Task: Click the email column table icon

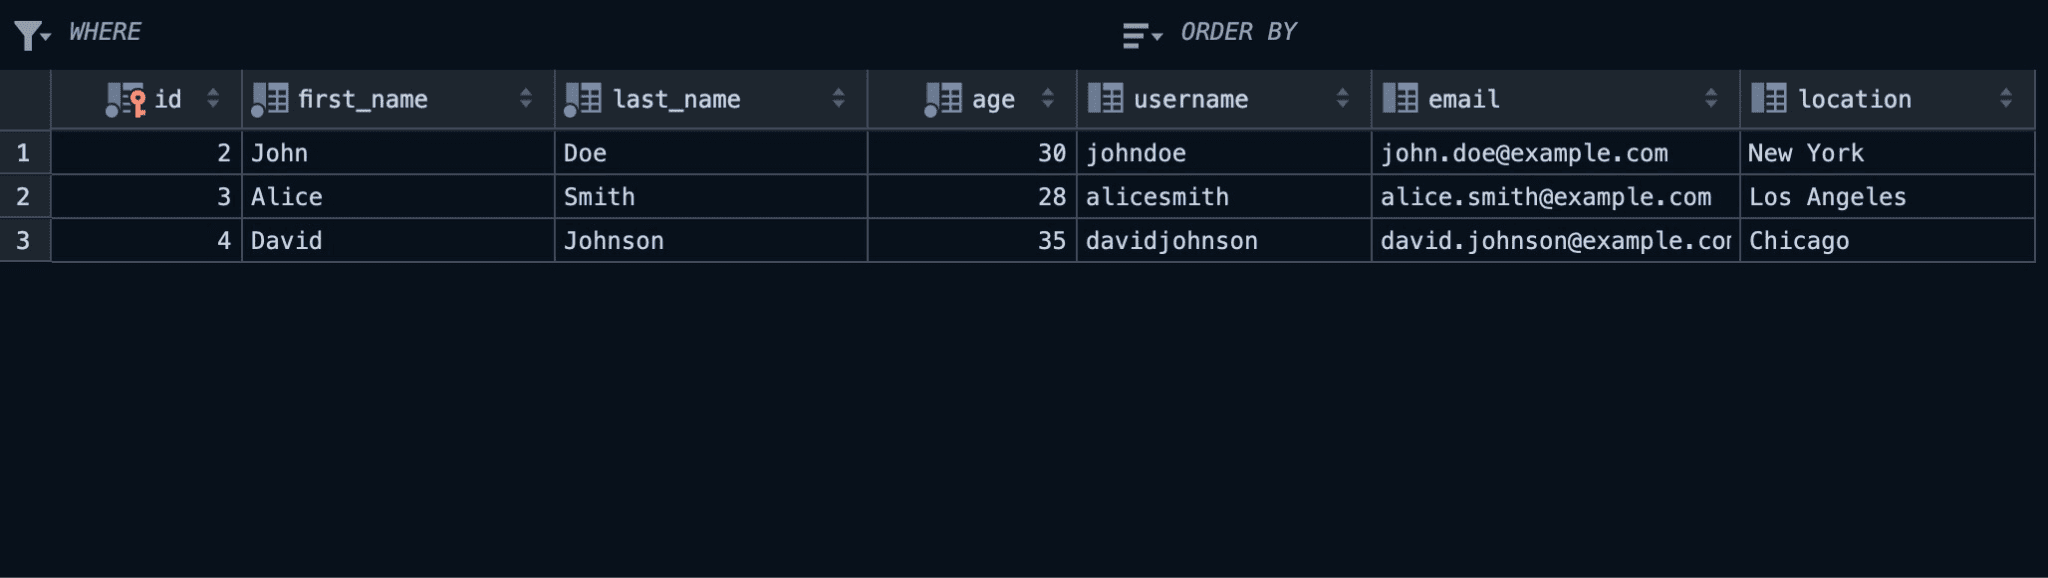Action: tap(1400, 98)
